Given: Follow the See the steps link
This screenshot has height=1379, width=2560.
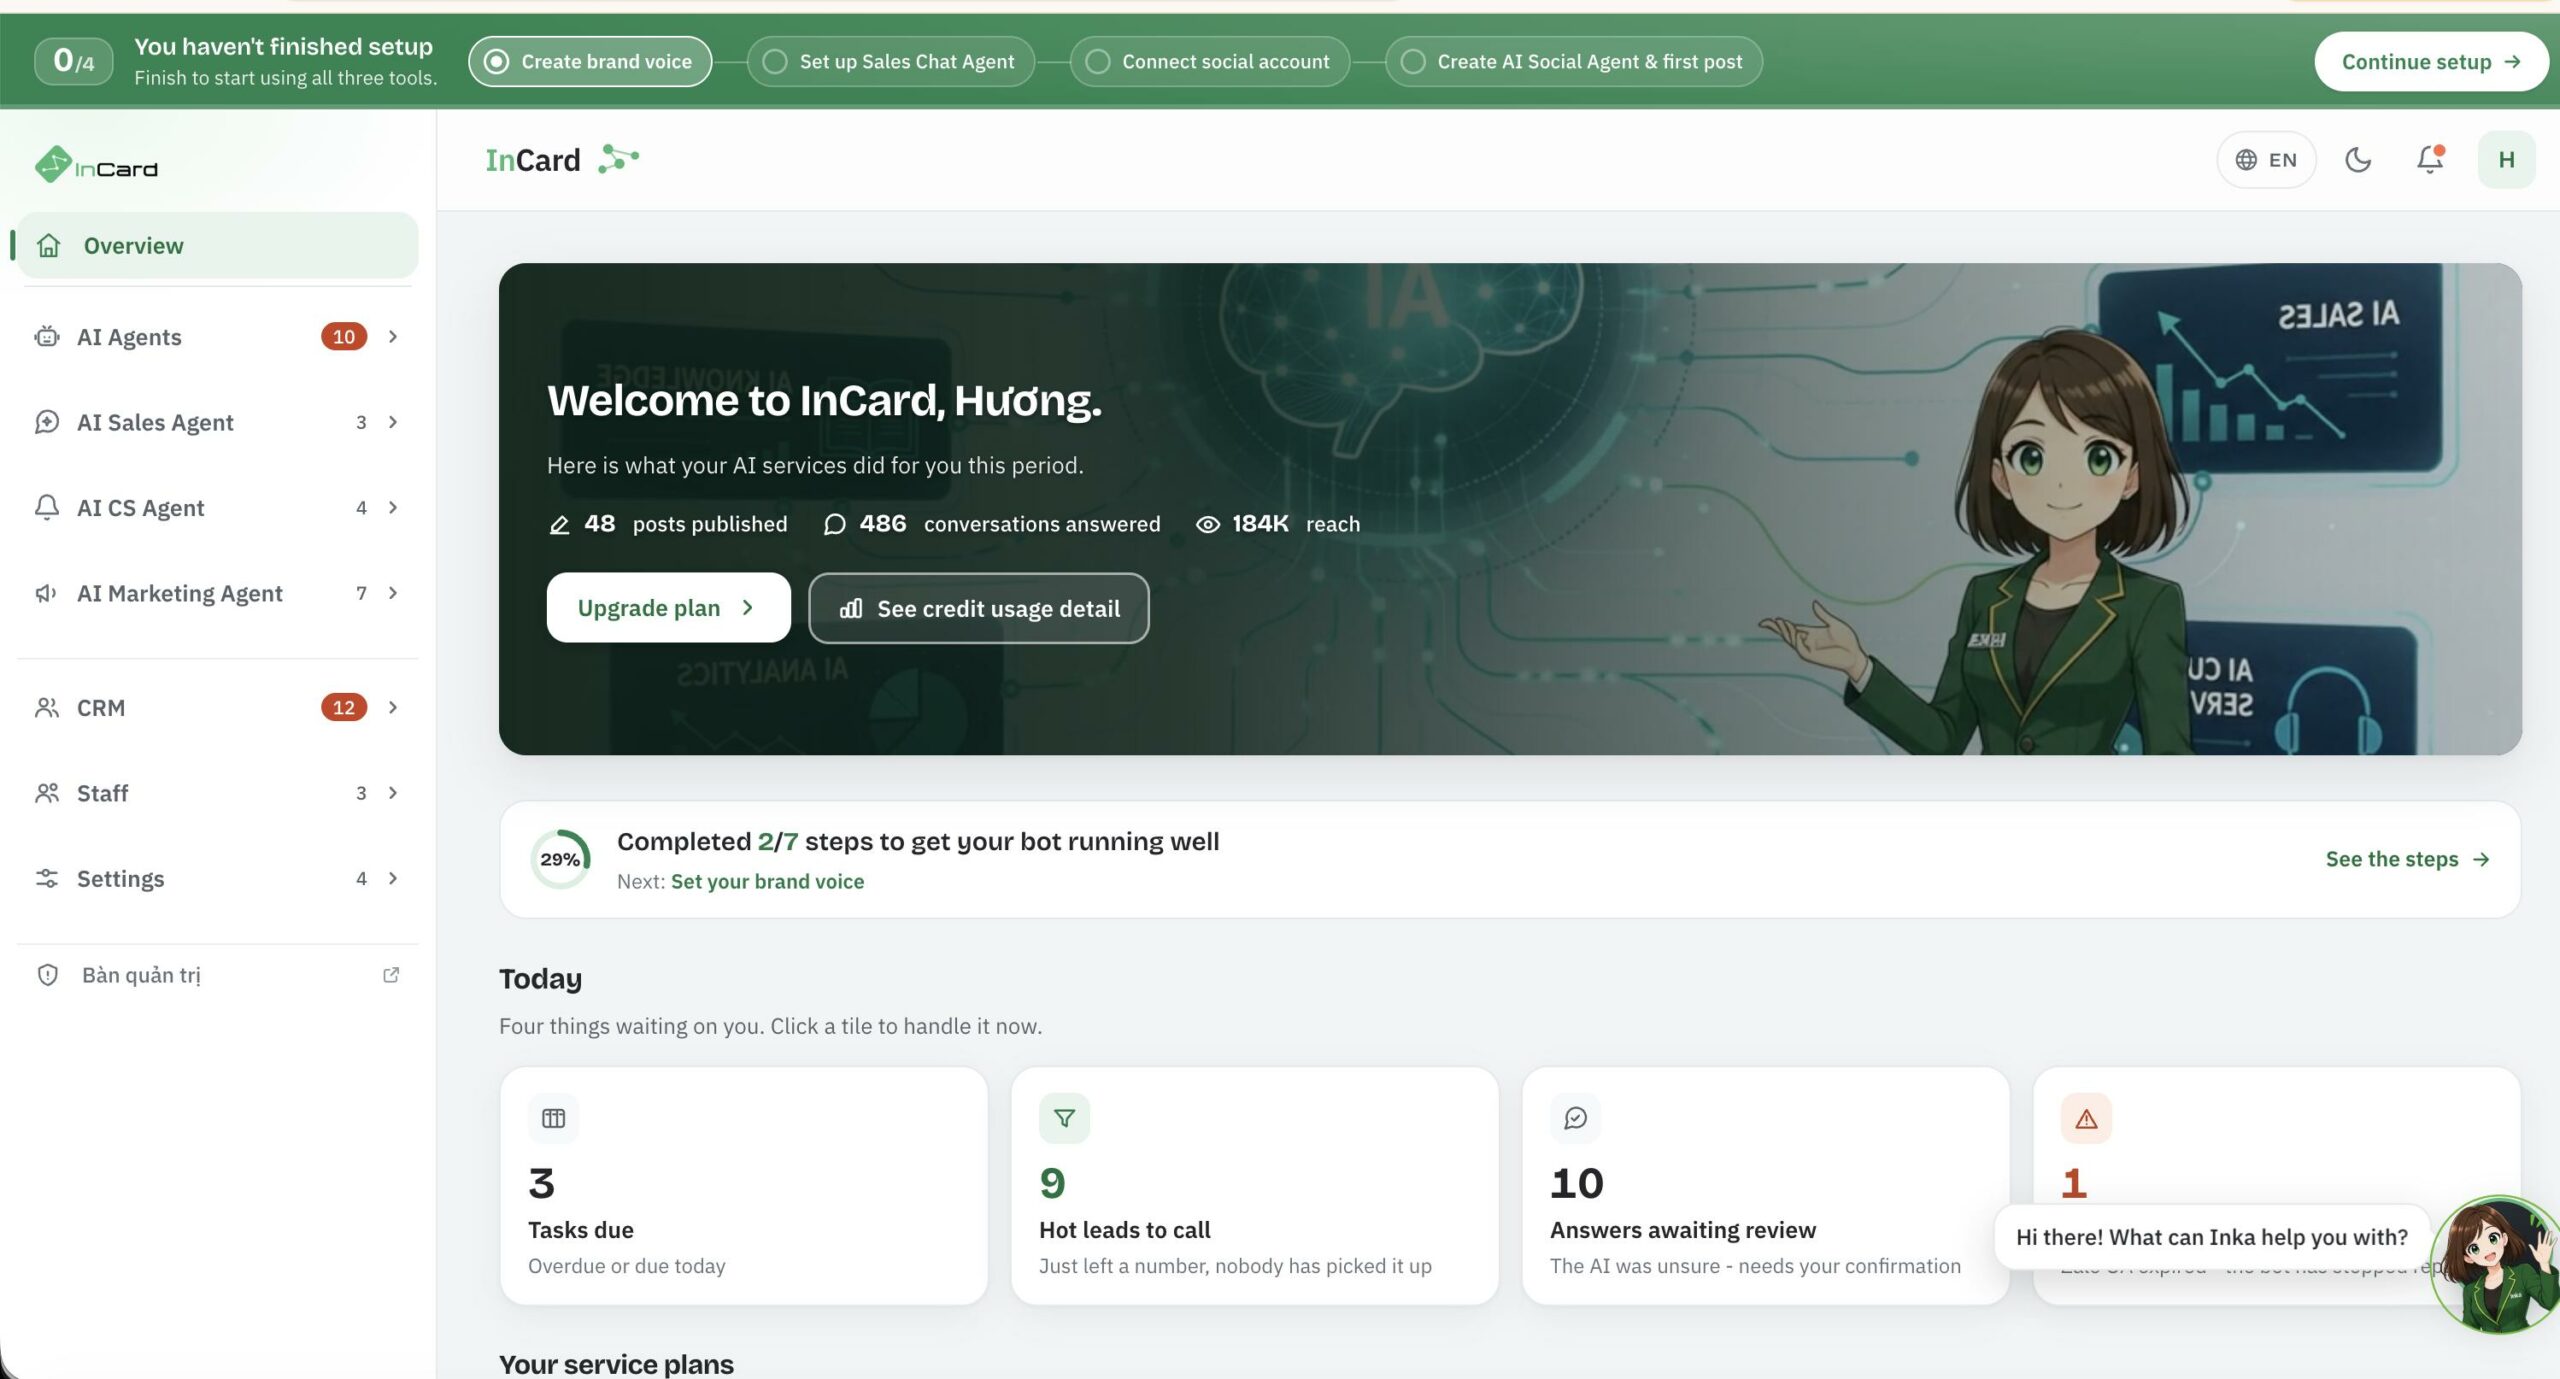Looking at the screenshot, I should (x=2407, y=859).
